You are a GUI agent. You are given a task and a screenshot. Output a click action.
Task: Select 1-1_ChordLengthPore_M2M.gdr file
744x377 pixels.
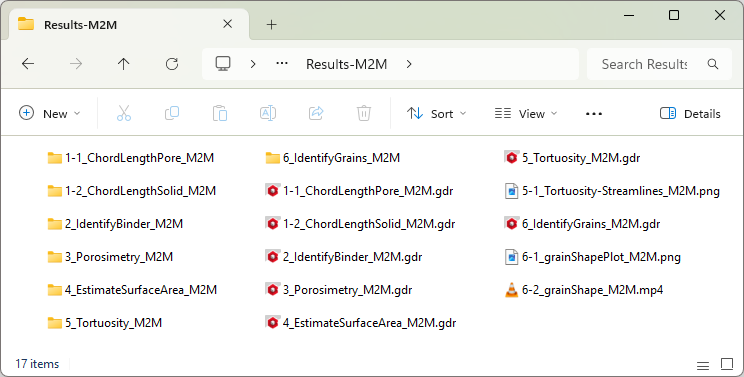(x=360, y=191)
